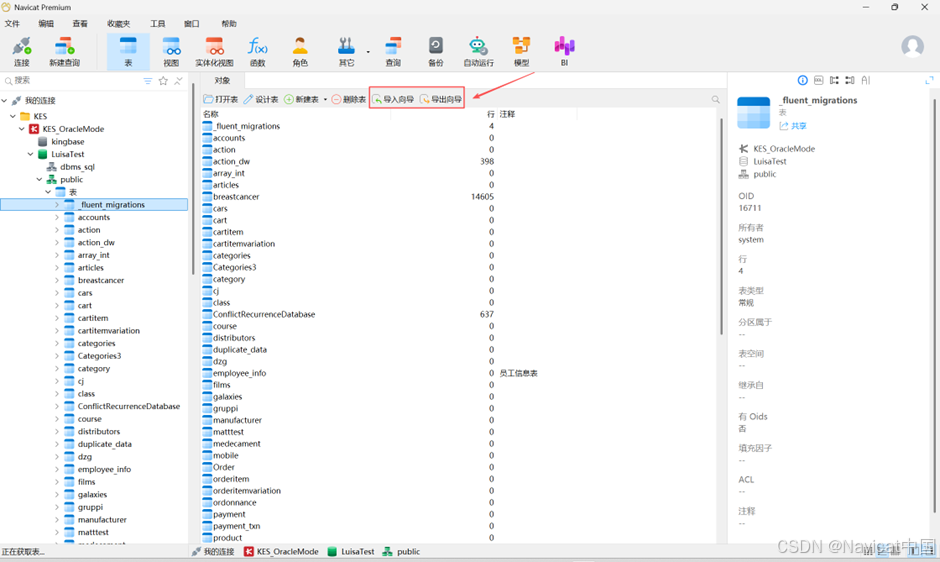Collapse My Connections (我的连接) tree node

click(x=5, y=101)
